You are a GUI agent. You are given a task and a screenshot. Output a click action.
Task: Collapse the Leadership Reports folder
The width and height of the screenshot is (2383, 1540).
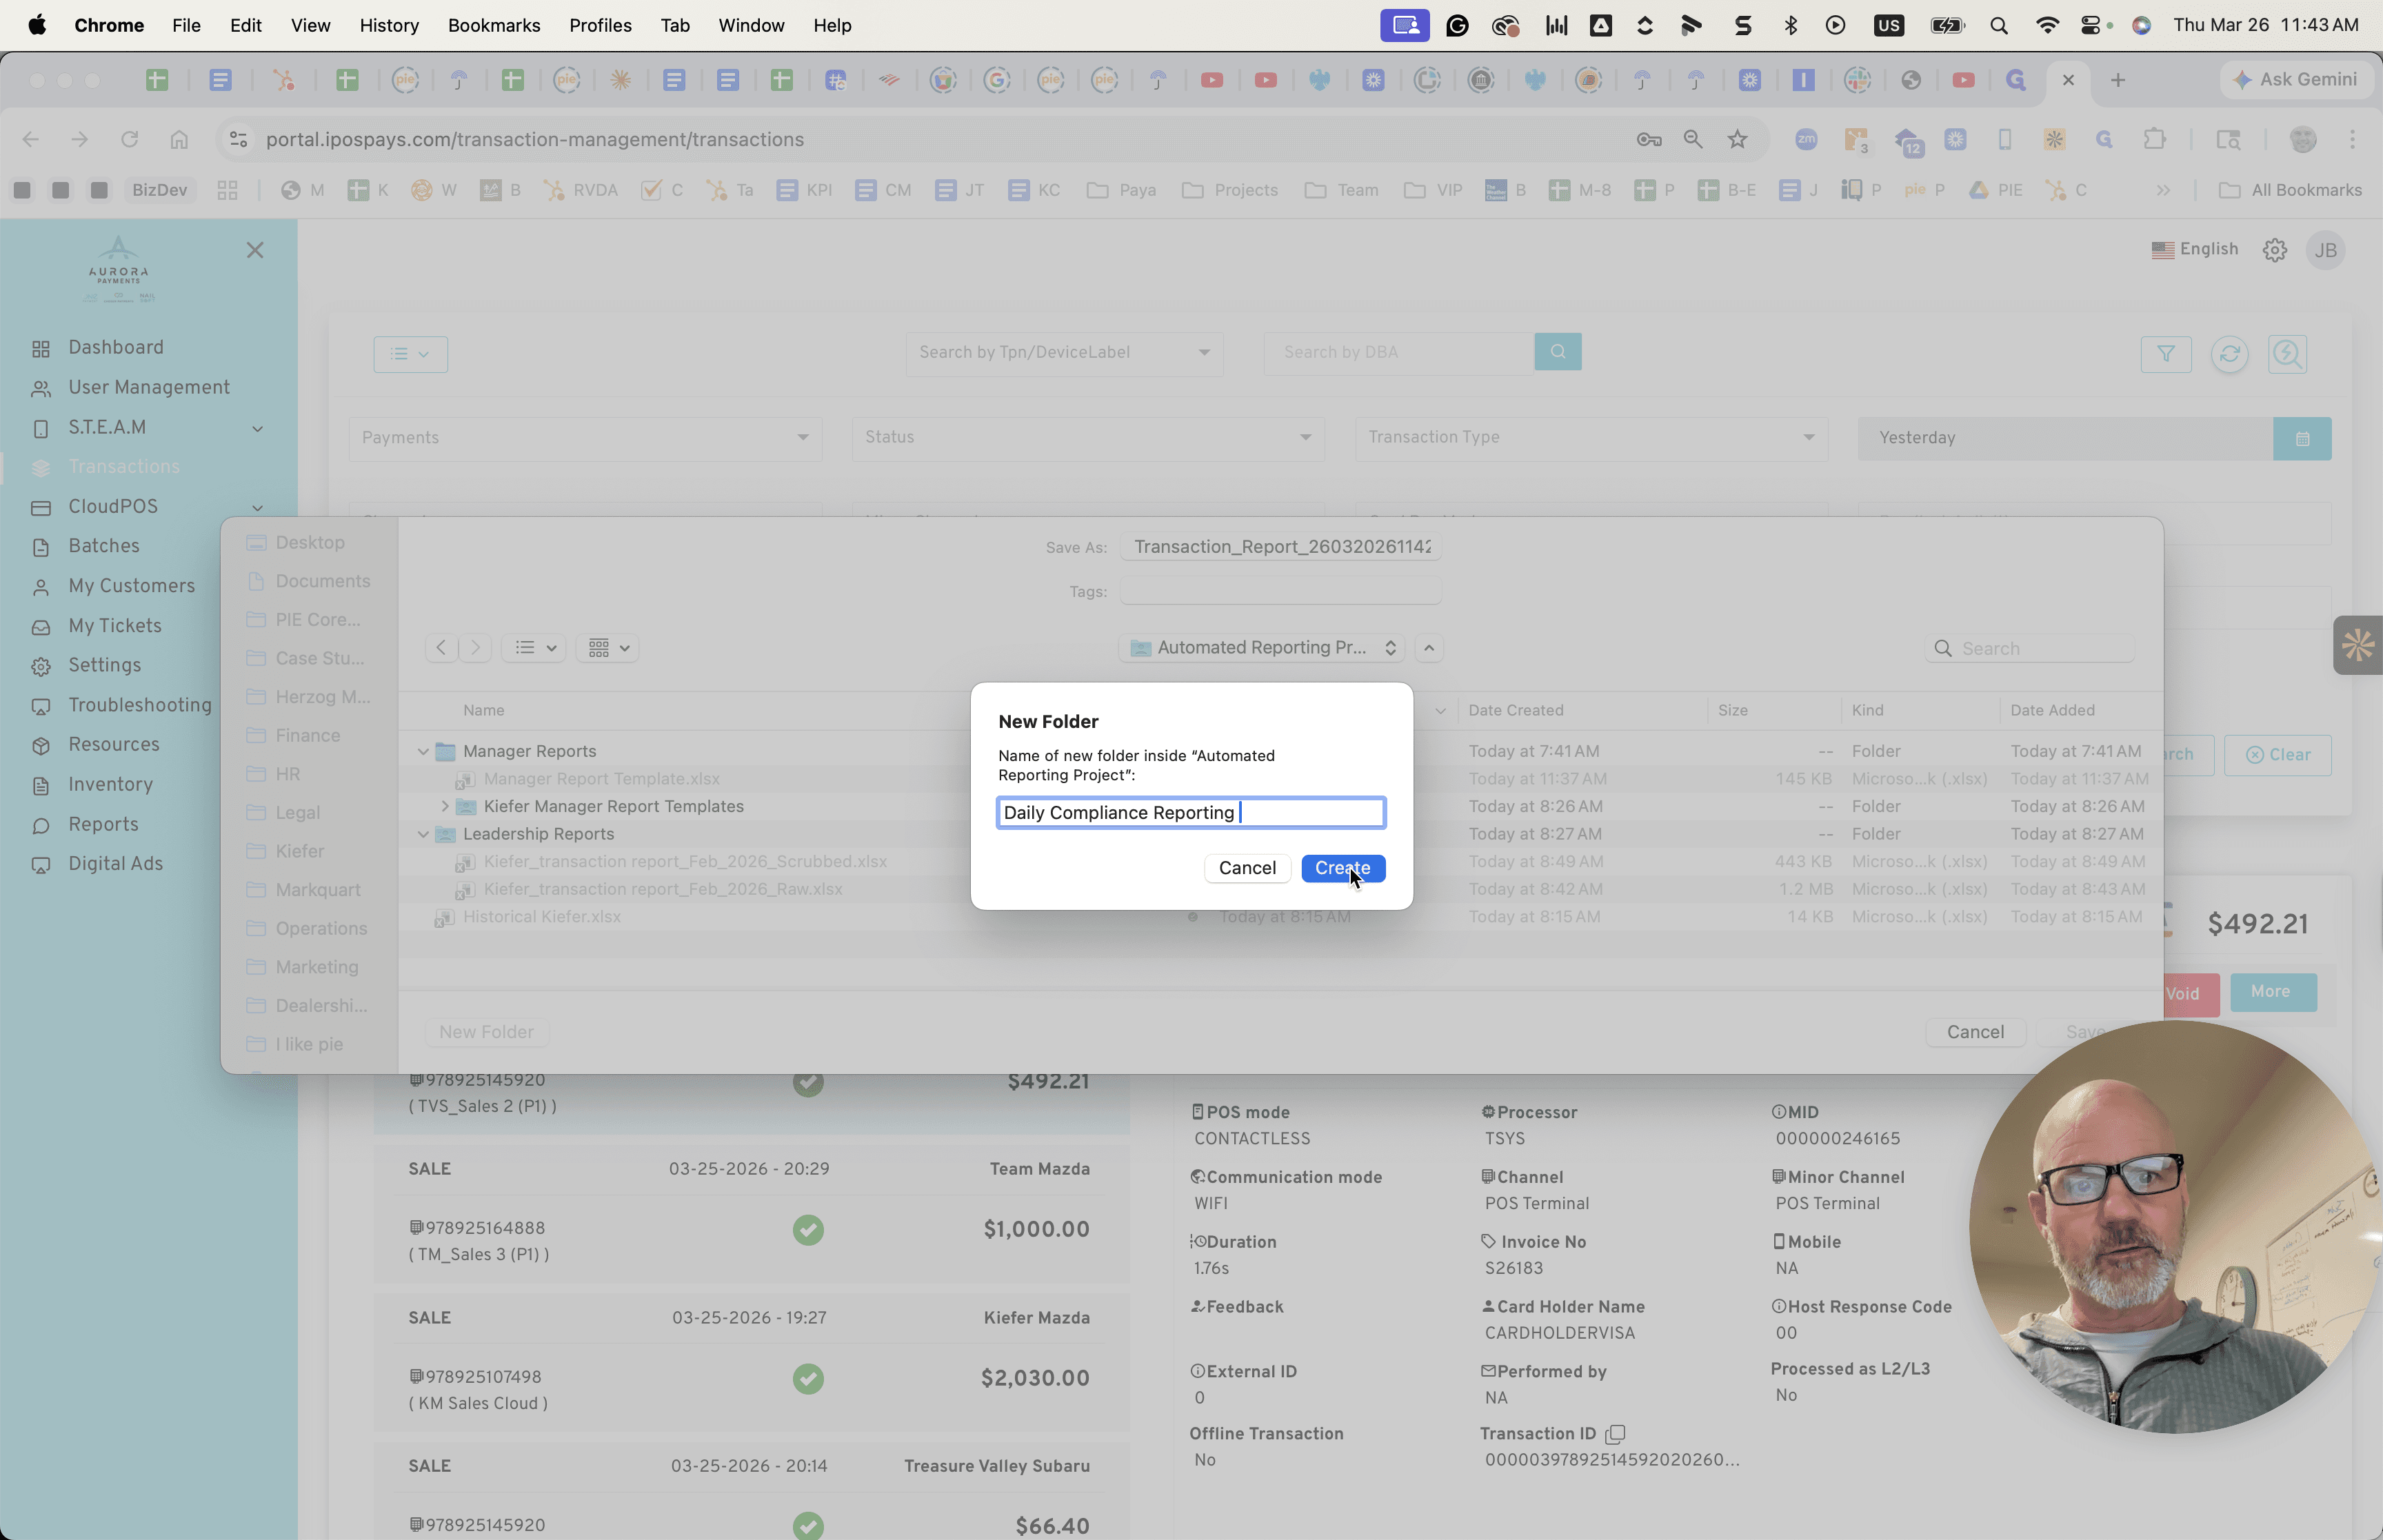[423, 834]
